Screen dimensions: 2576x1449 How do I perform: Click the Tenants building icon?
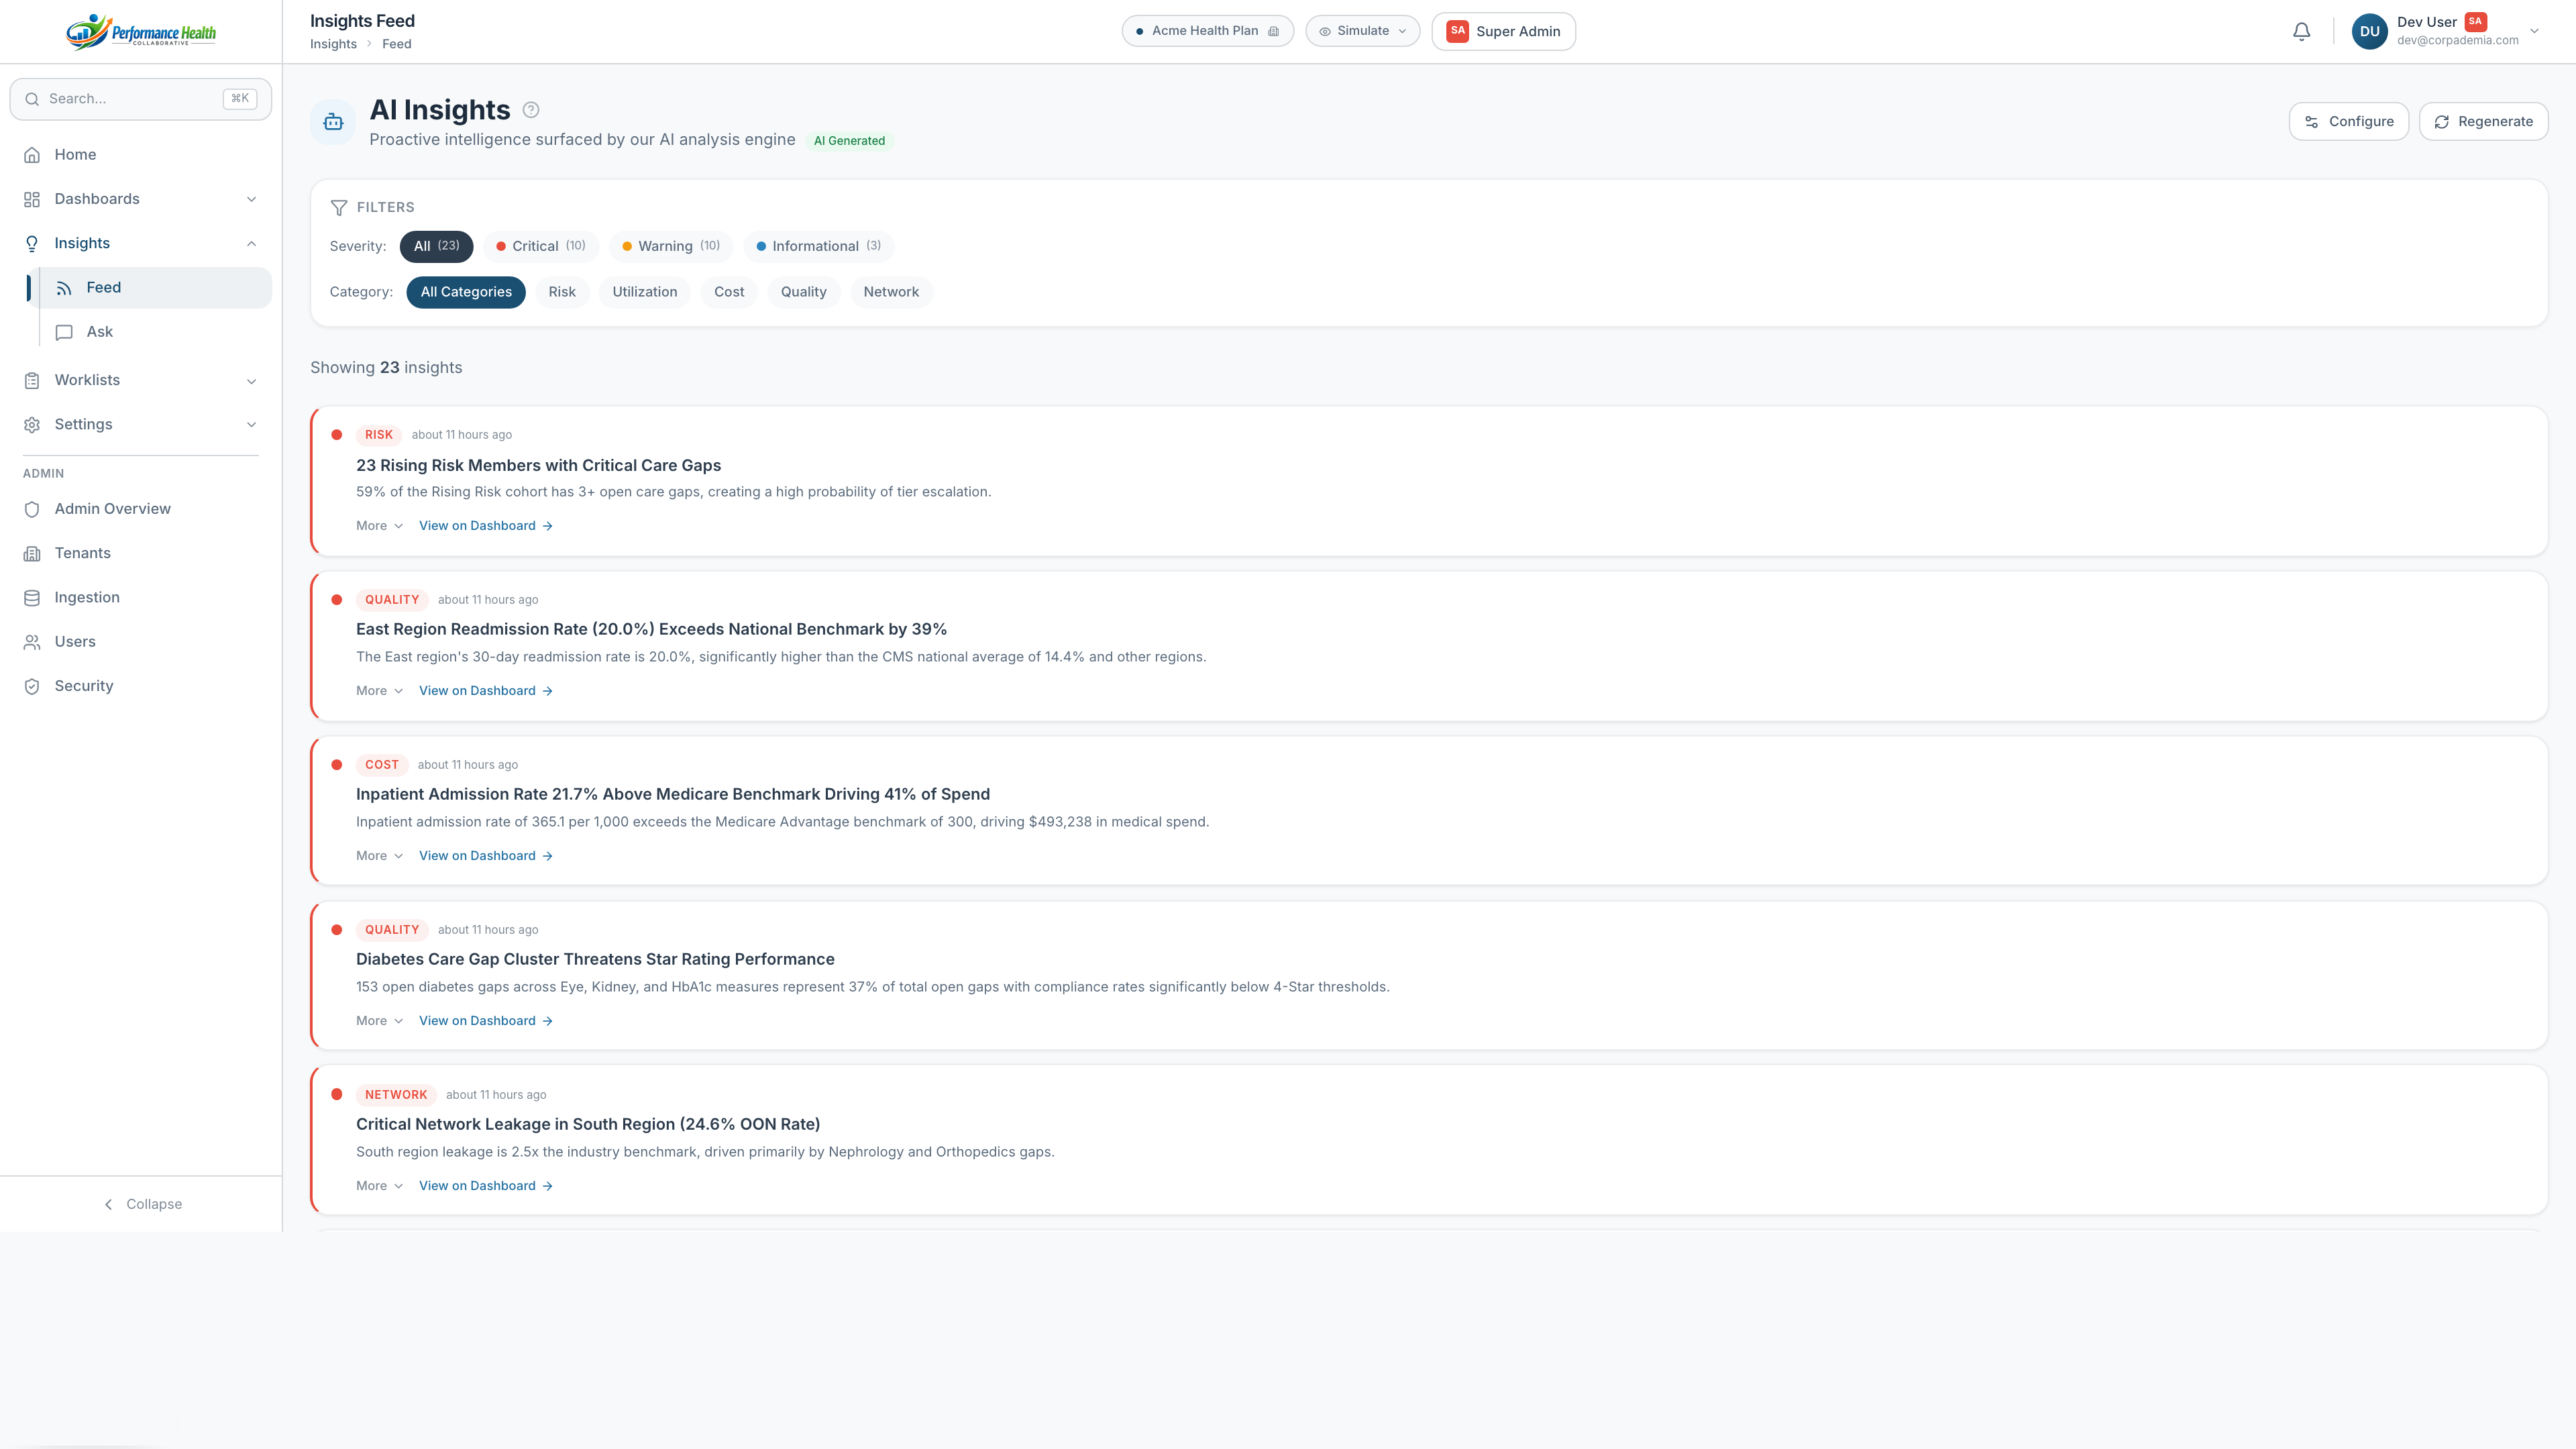coord(32,553)
